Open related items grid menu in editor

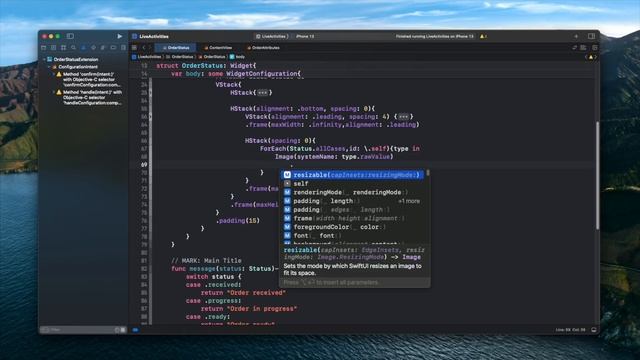pos(134,48)
